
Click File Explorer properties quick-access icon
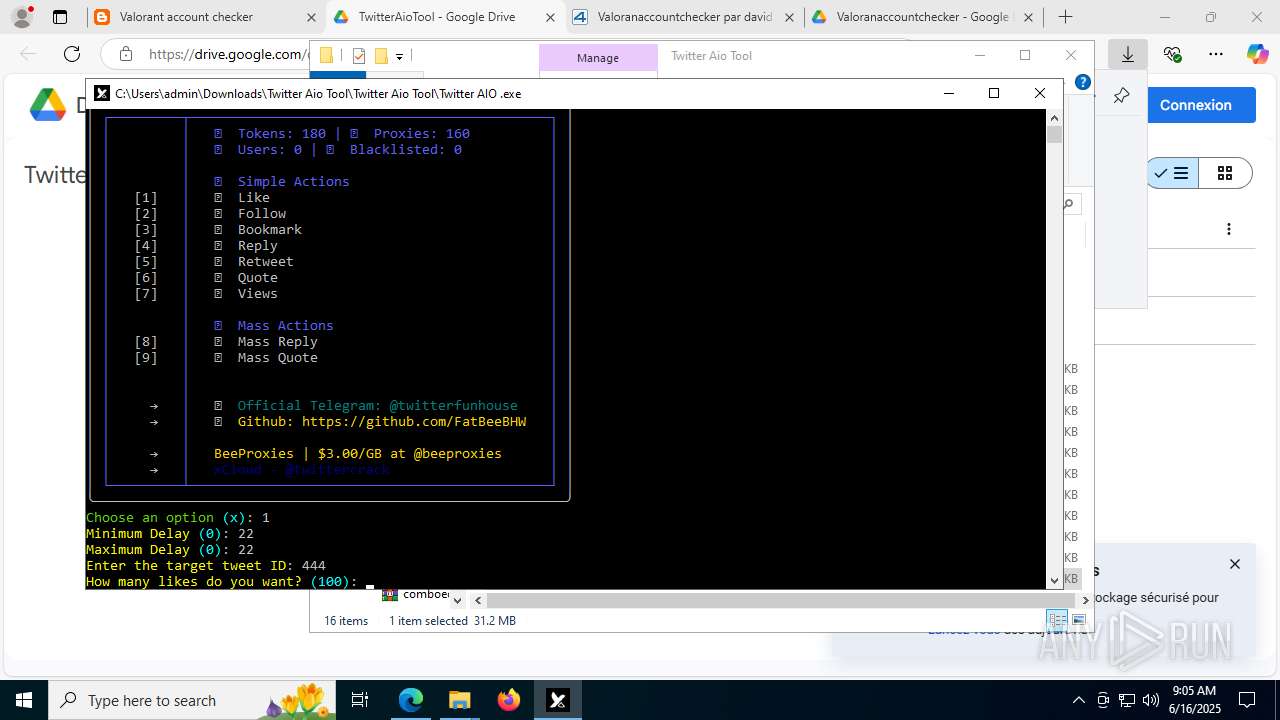(359, 56)
